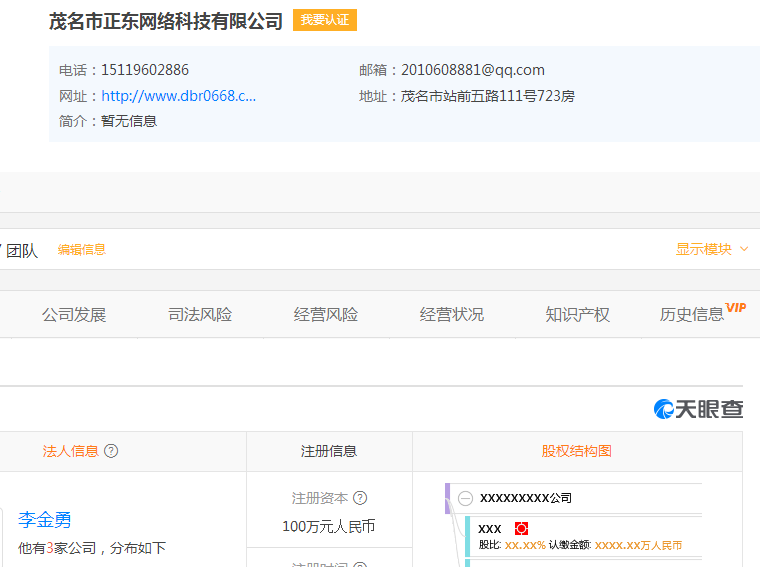The height and width of the screenshot is (567, 760).
Task: Select the 经营风险 tab
Action: click(x=326, y=315)
